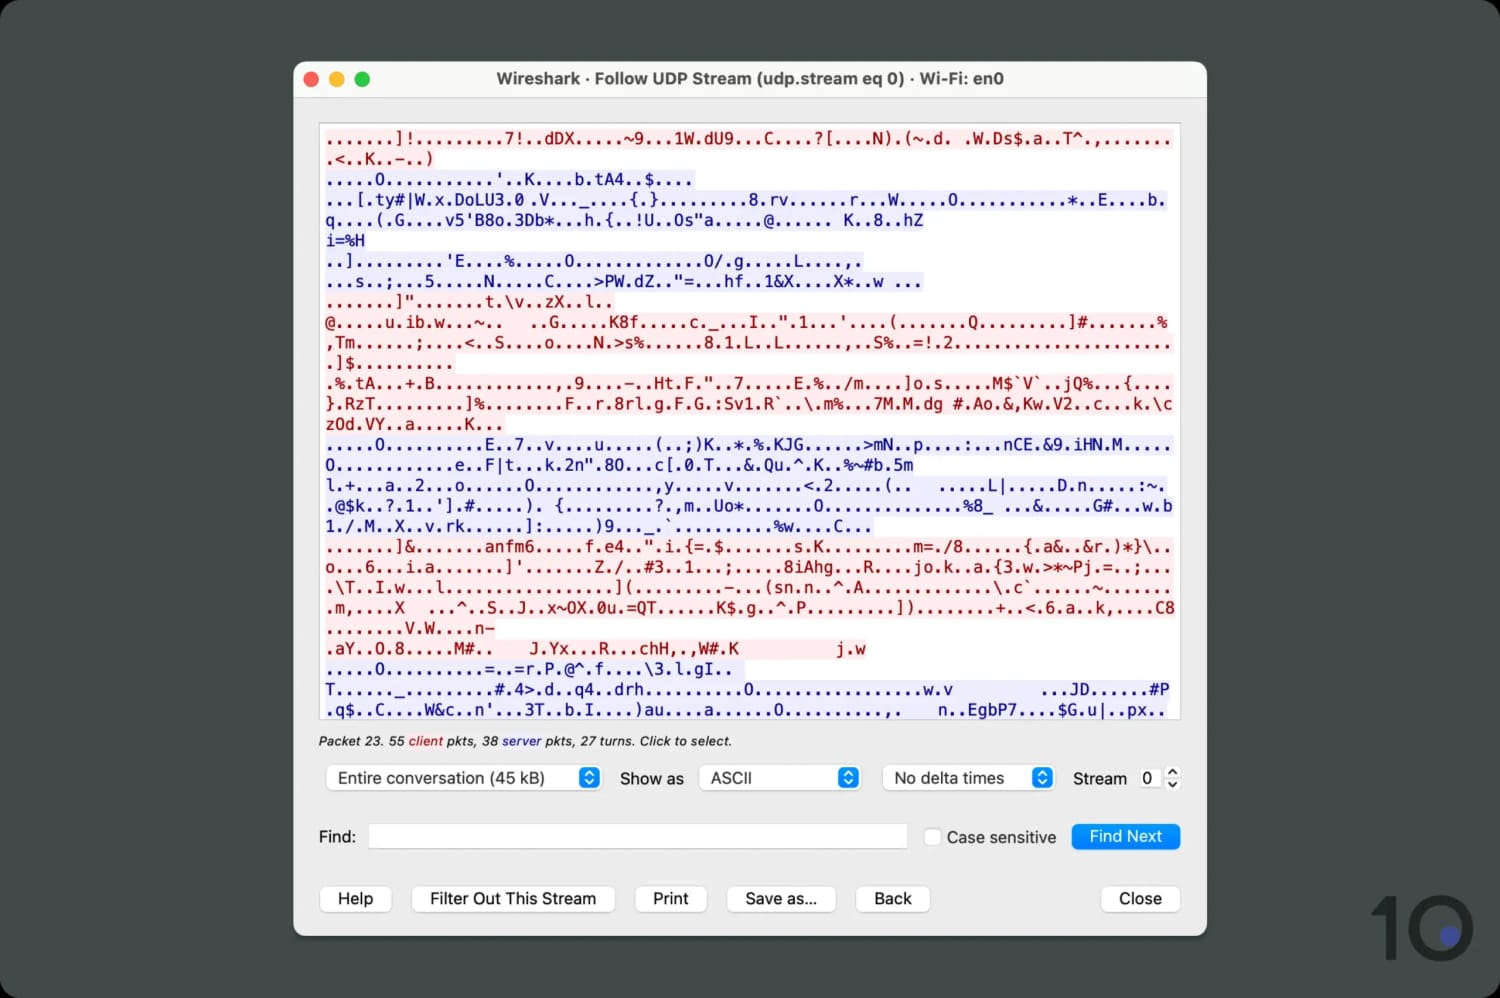Maximize the window with the green button
Screen dimensions: 1500x998
(362, 79)
